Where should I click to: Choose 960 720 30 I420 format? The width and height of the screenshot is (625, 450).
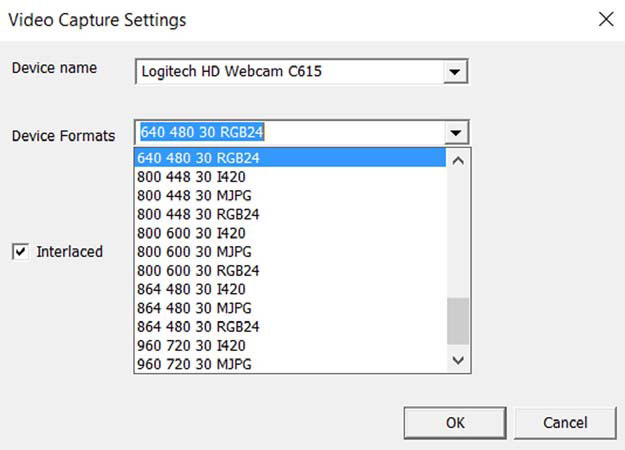pos(291,345)
